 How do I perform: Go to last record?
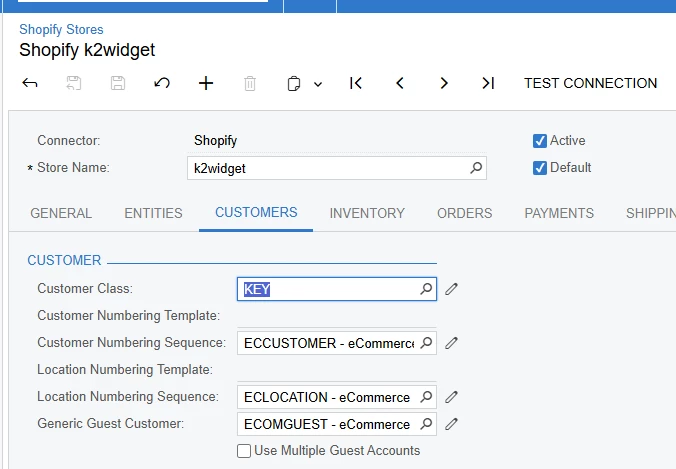click(488, 83)
